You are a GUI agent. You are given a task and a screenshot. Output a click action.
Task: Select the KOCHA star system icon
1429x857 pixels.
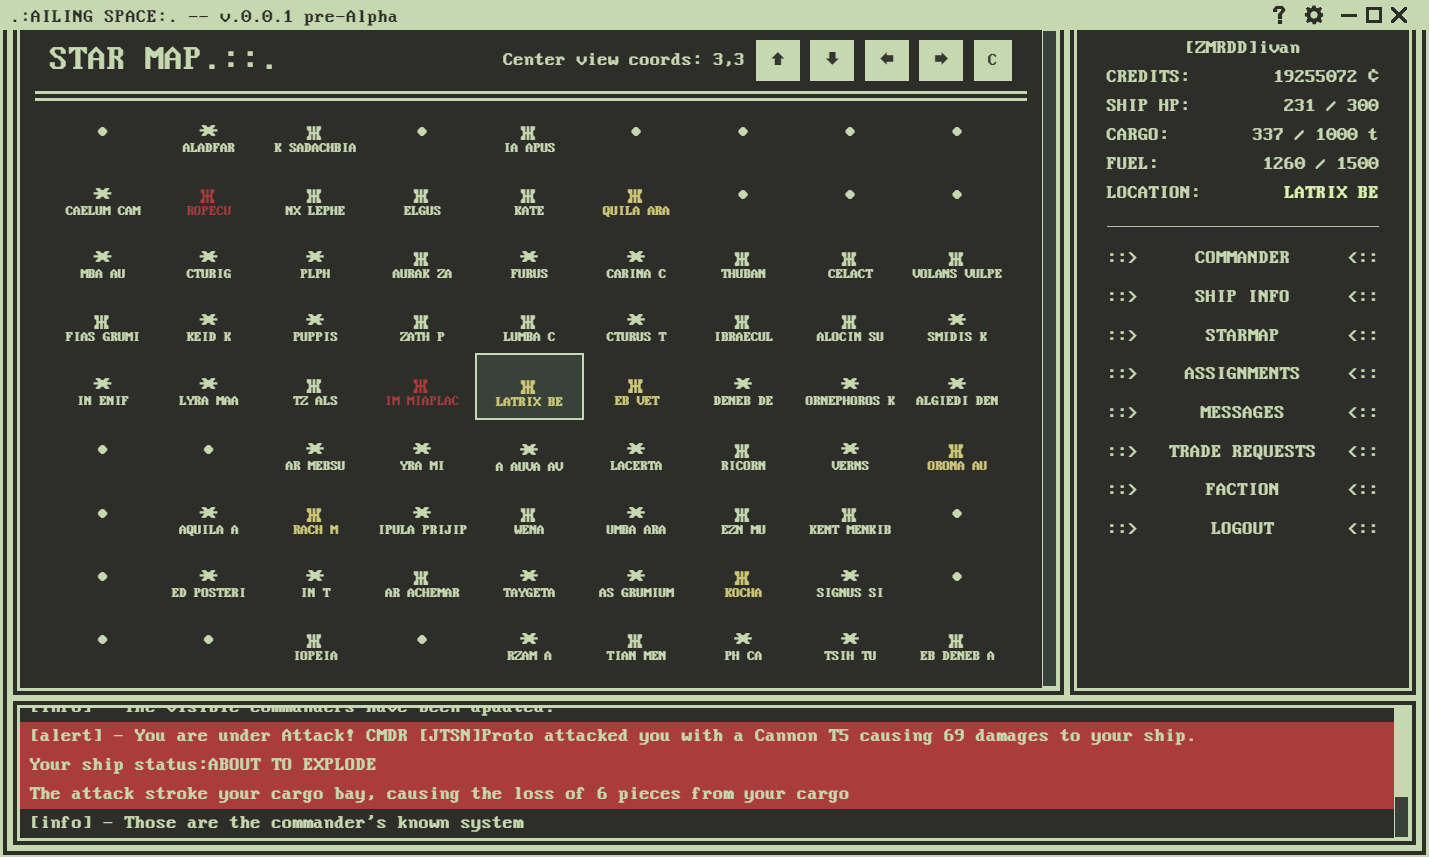point(743,578)
